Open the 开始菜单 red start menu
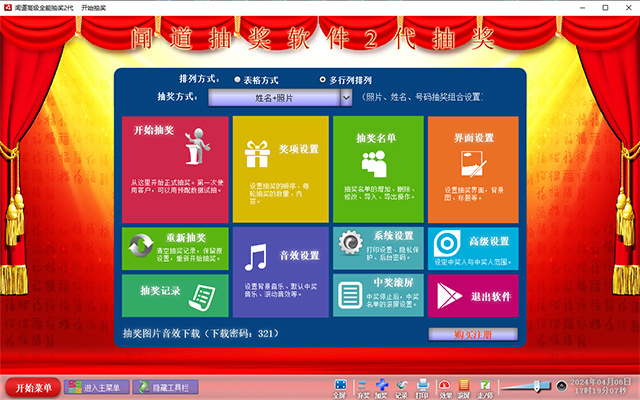640x400 pixels. (x=33, y=387)
